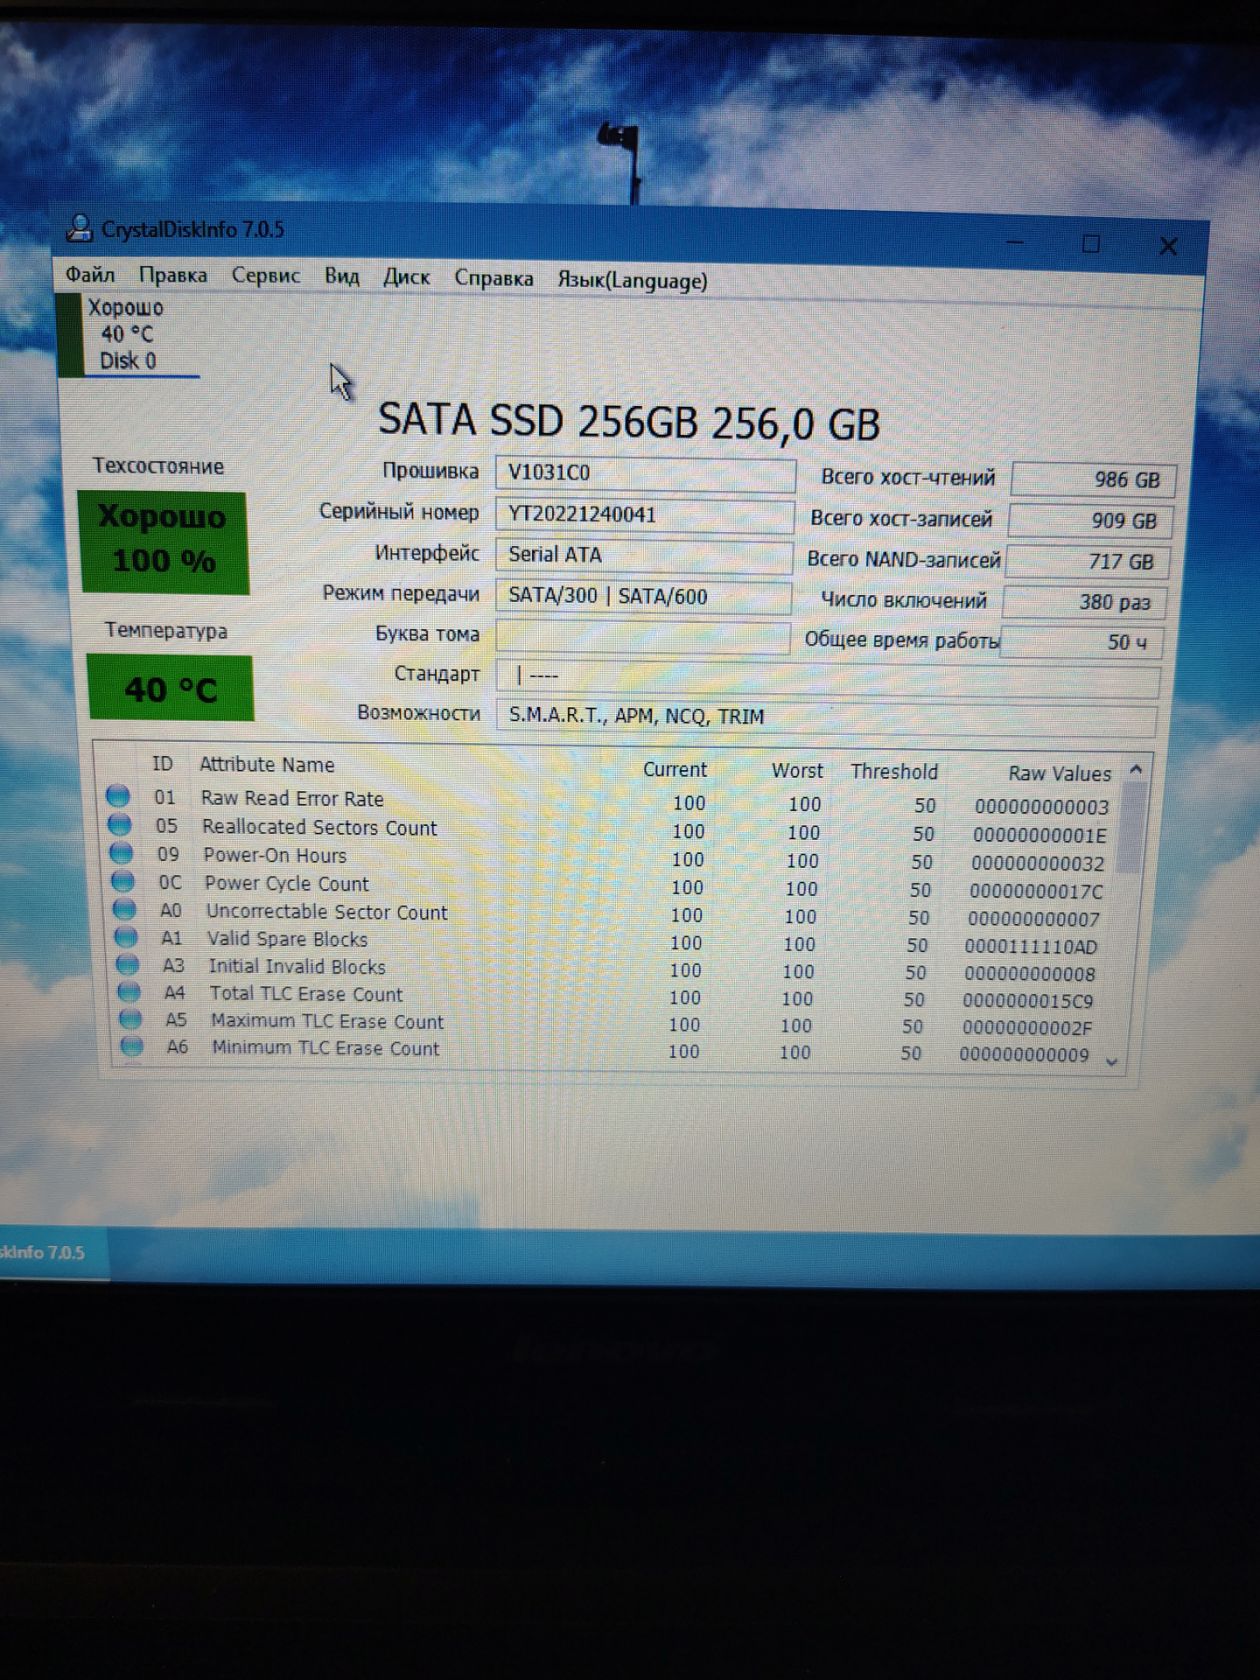Click the NAND writes value 717 GB
Screen dimensions: 1260x1680
(x=1088, y=561)
